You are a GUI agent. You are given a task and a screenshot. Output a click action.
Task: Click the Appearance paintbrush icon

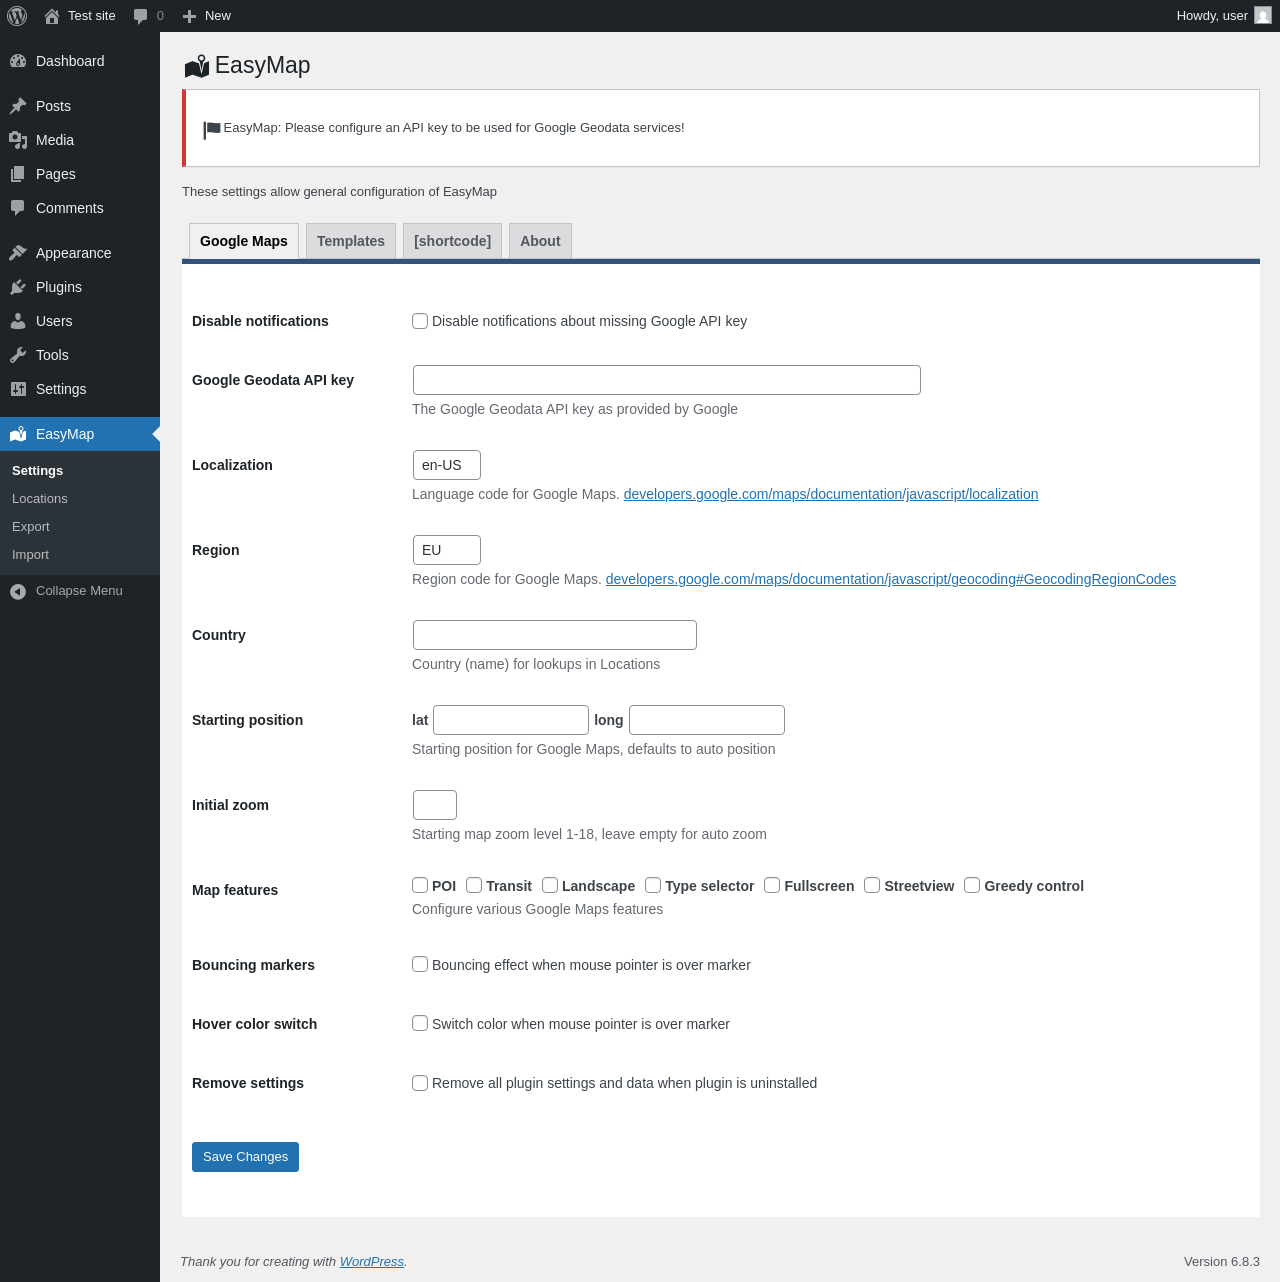click(18, 253)
